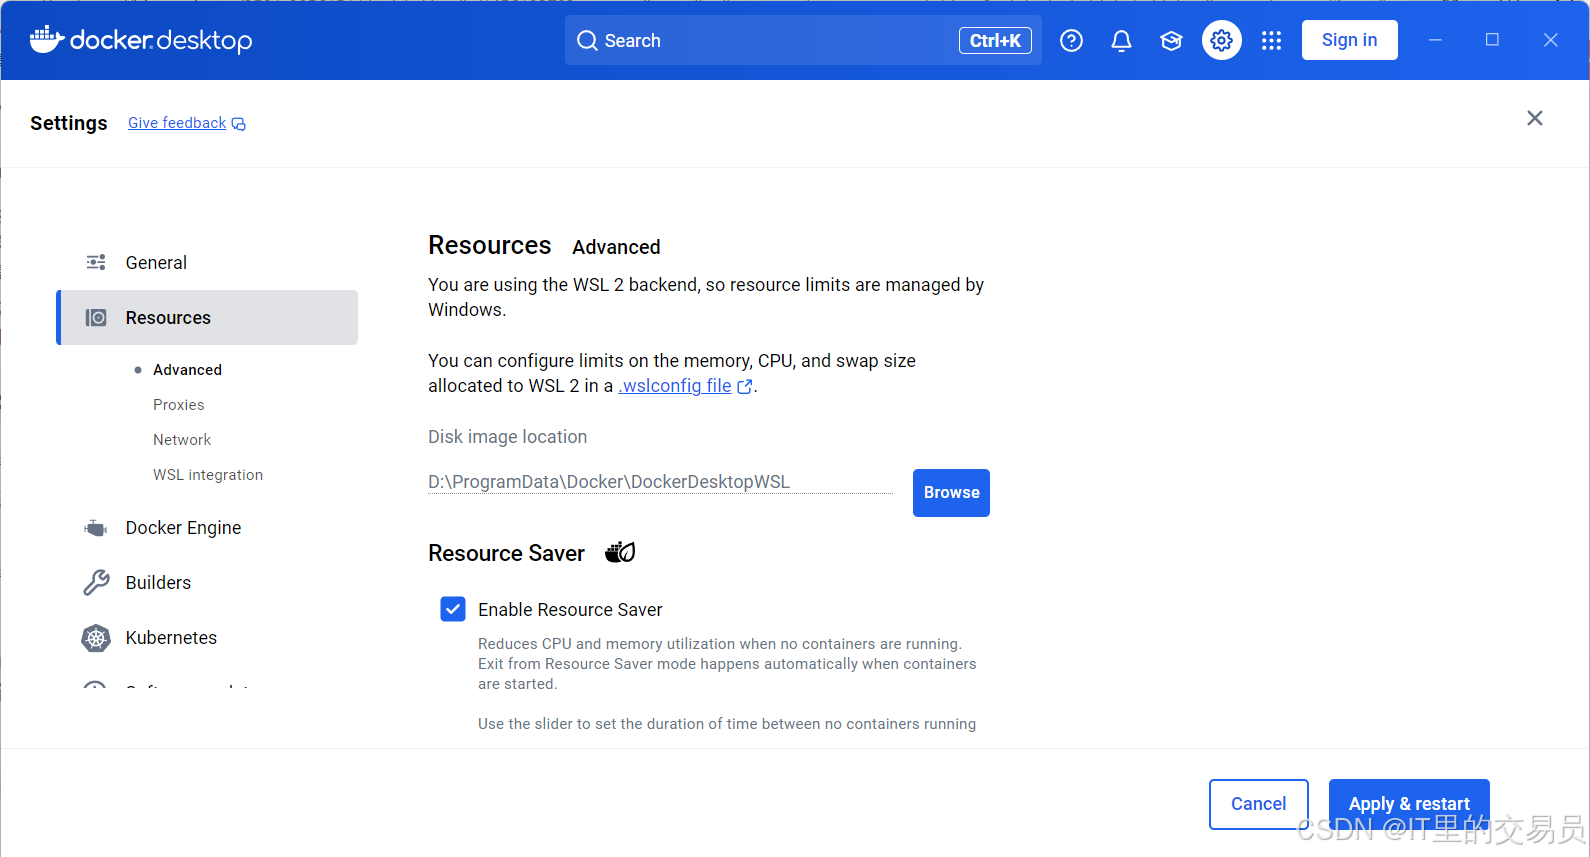The width and height of the screenshot is (1590, 857).
Task: Open the Give feedback link
Action: coord(177,123)
